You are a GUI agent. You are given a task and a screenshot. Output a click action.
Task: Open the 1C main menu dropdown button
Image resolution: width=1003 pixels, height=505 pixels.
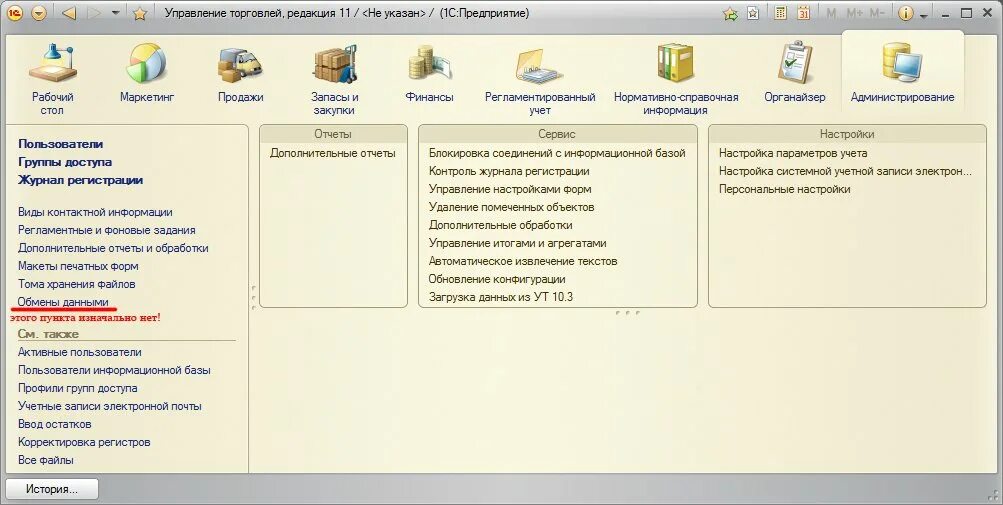pos(38,13)
